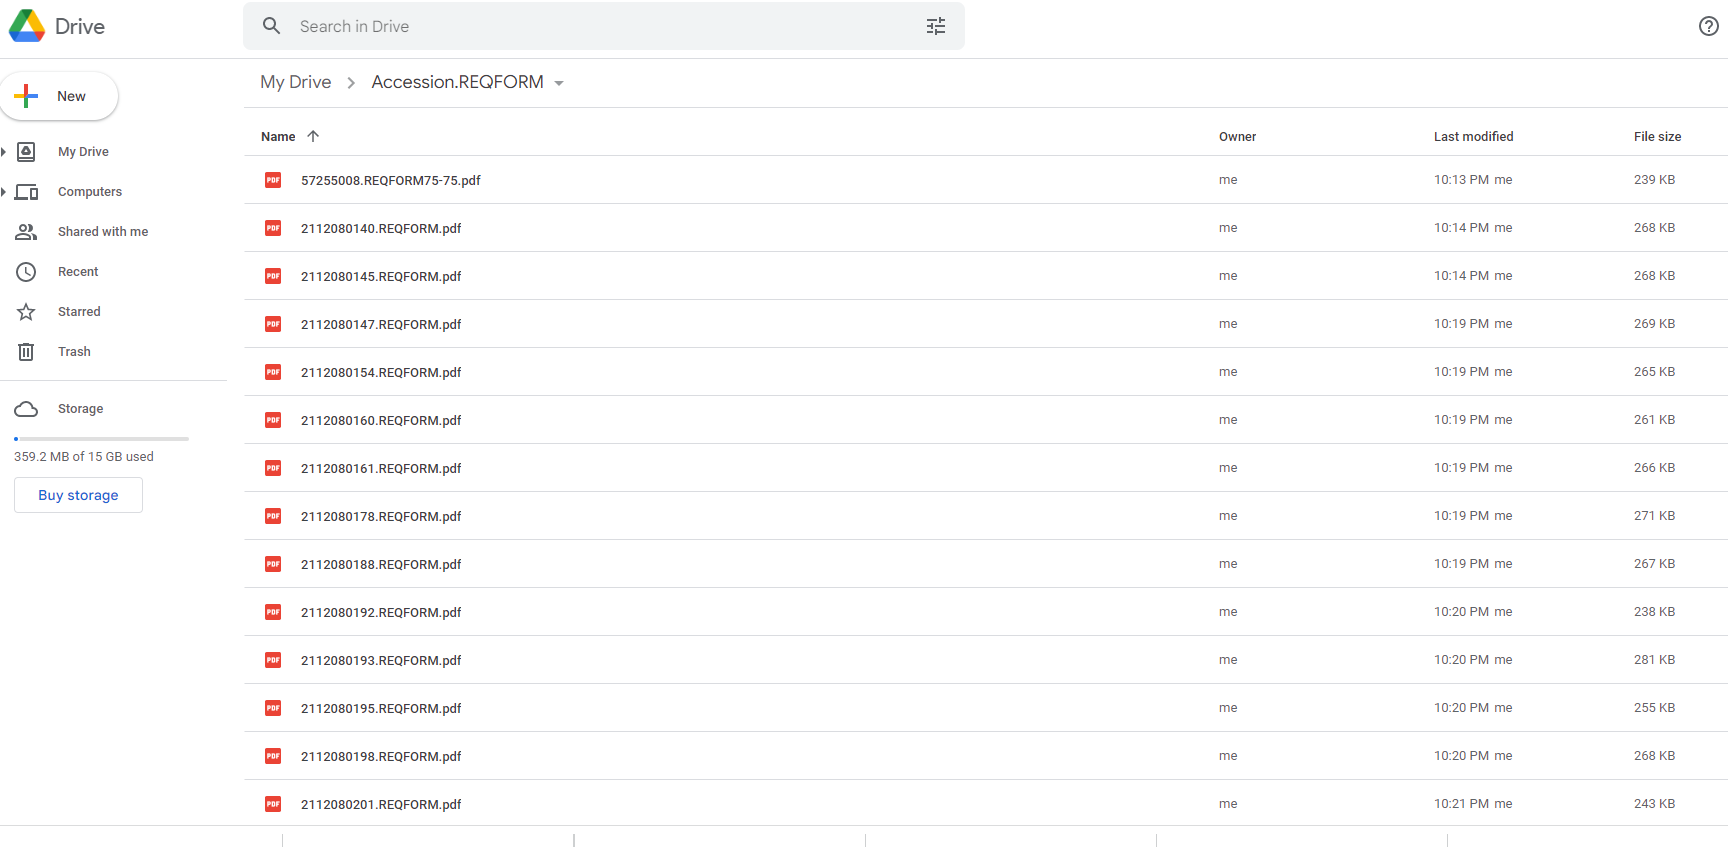Click the Starred star icon
1728x847 pixels.
26,312
